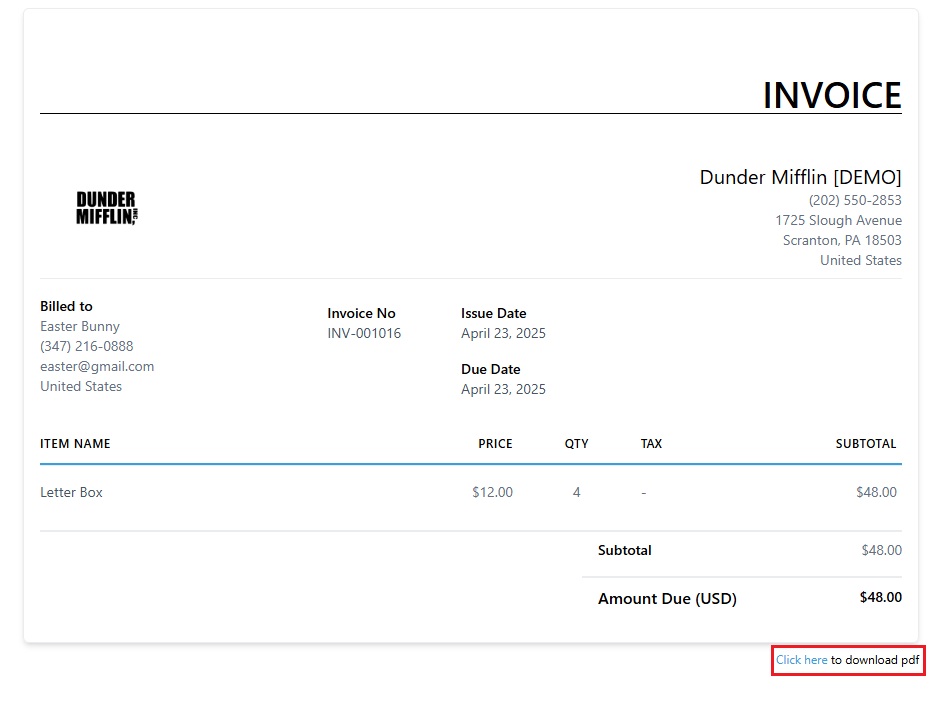Viewport: 942px width, 701px height.
Task: Click the bold amount due '$48.00'
Action: 881,597
